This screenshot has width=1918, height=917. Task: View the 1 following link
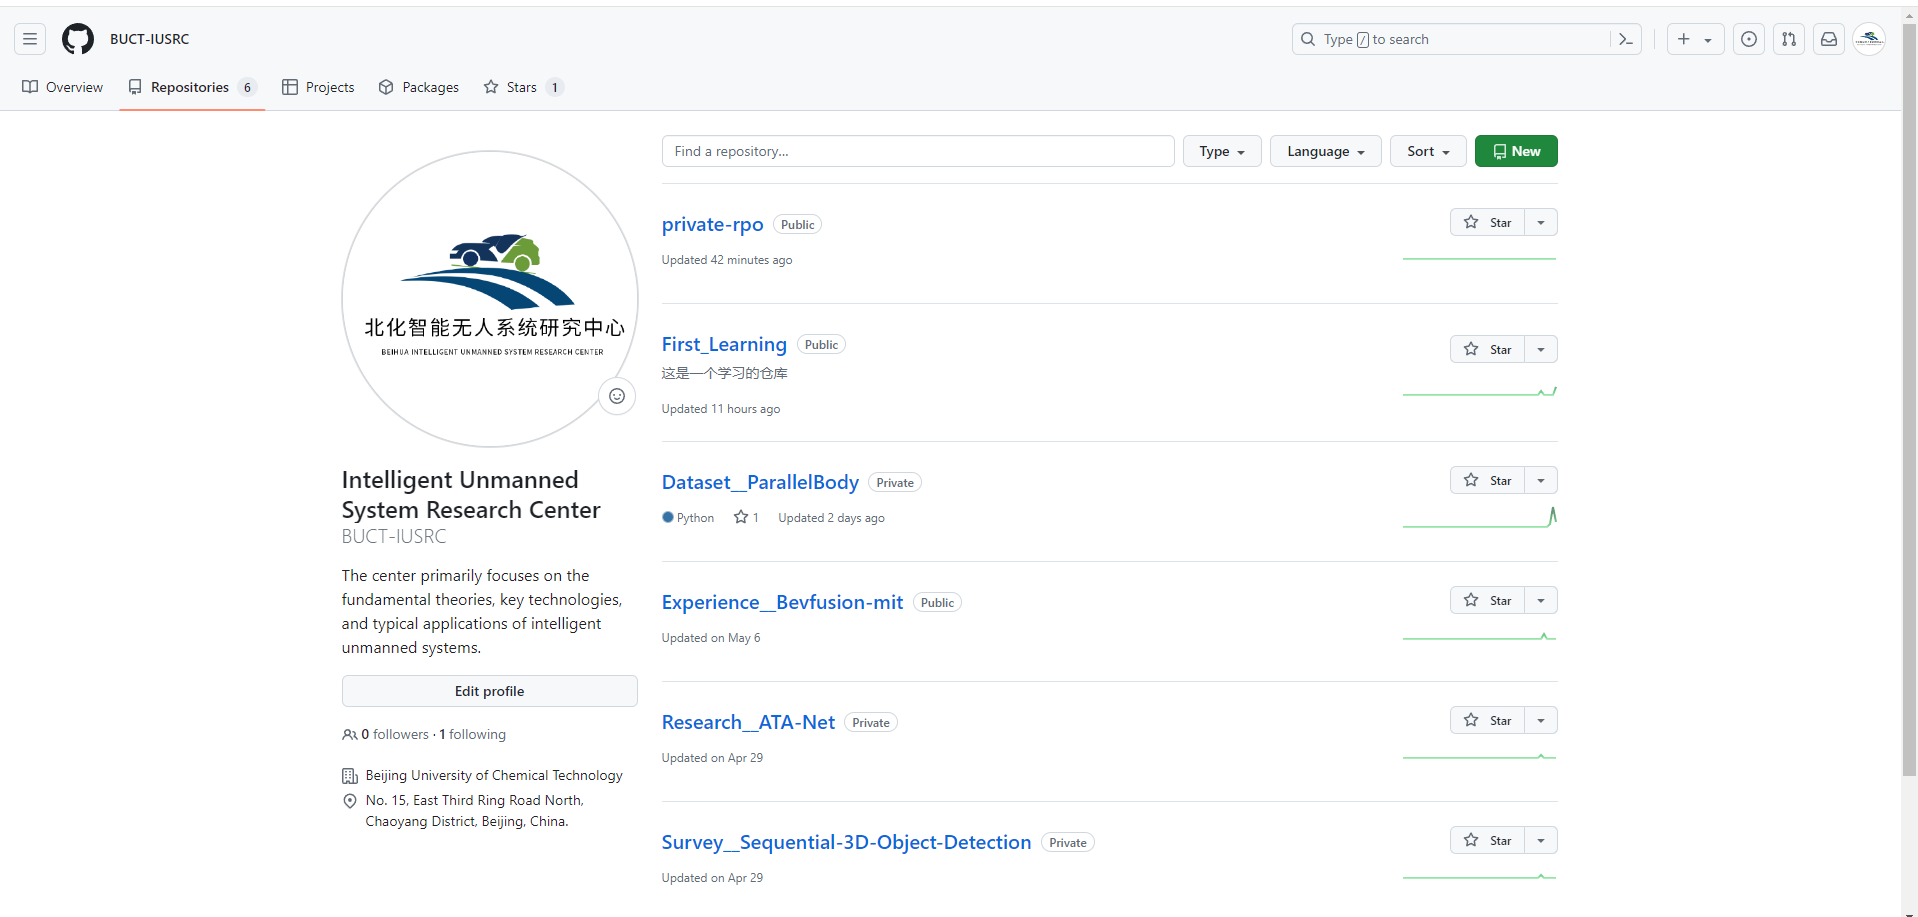[472, 734]
